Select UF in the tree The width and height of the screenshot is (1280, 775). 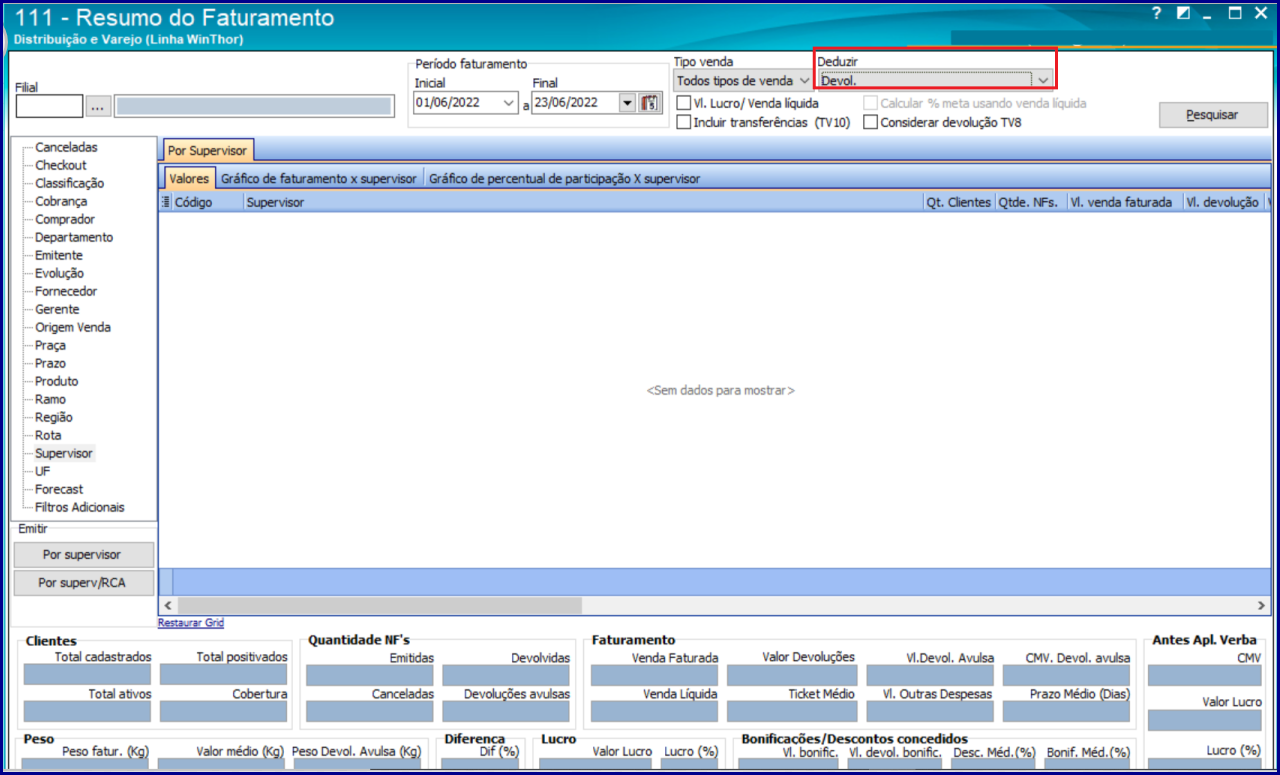(42, 471)
